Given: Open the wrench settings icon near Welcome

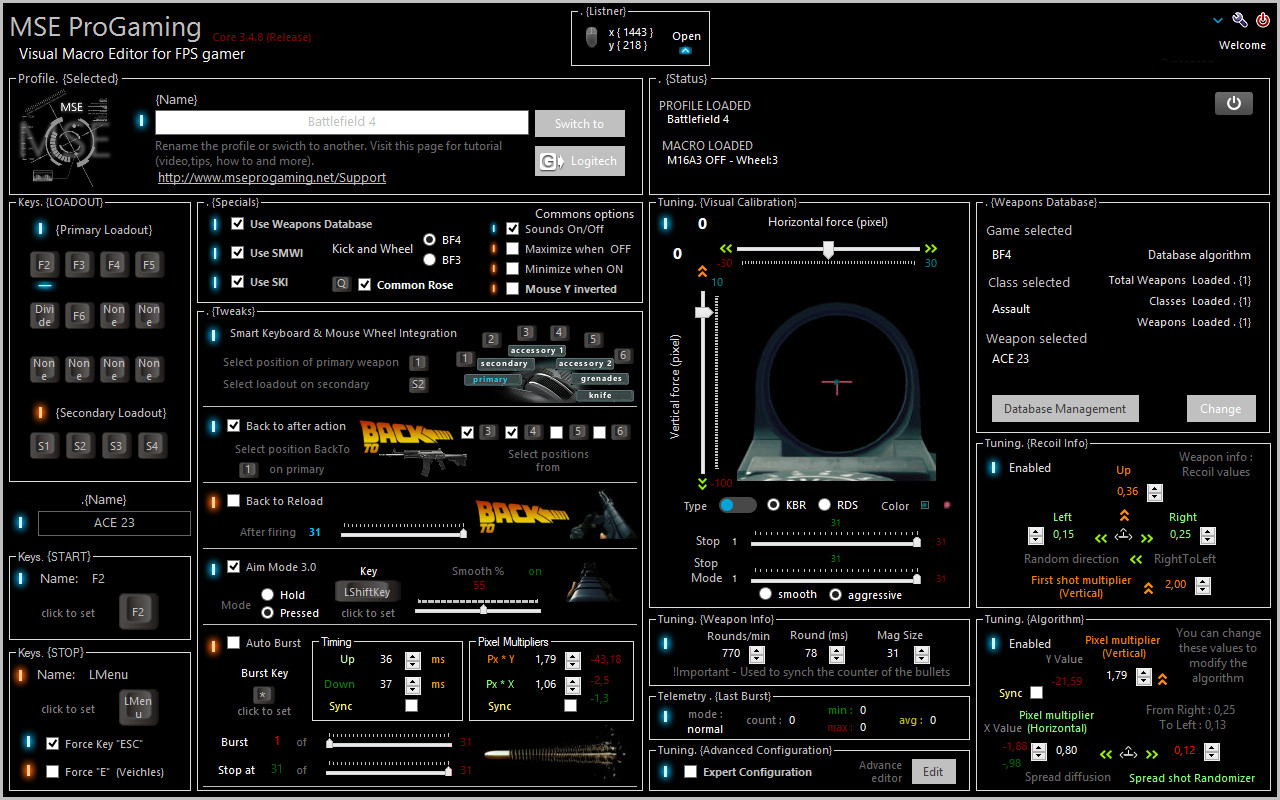Looking at the screenshot, I should [1240, 20].
